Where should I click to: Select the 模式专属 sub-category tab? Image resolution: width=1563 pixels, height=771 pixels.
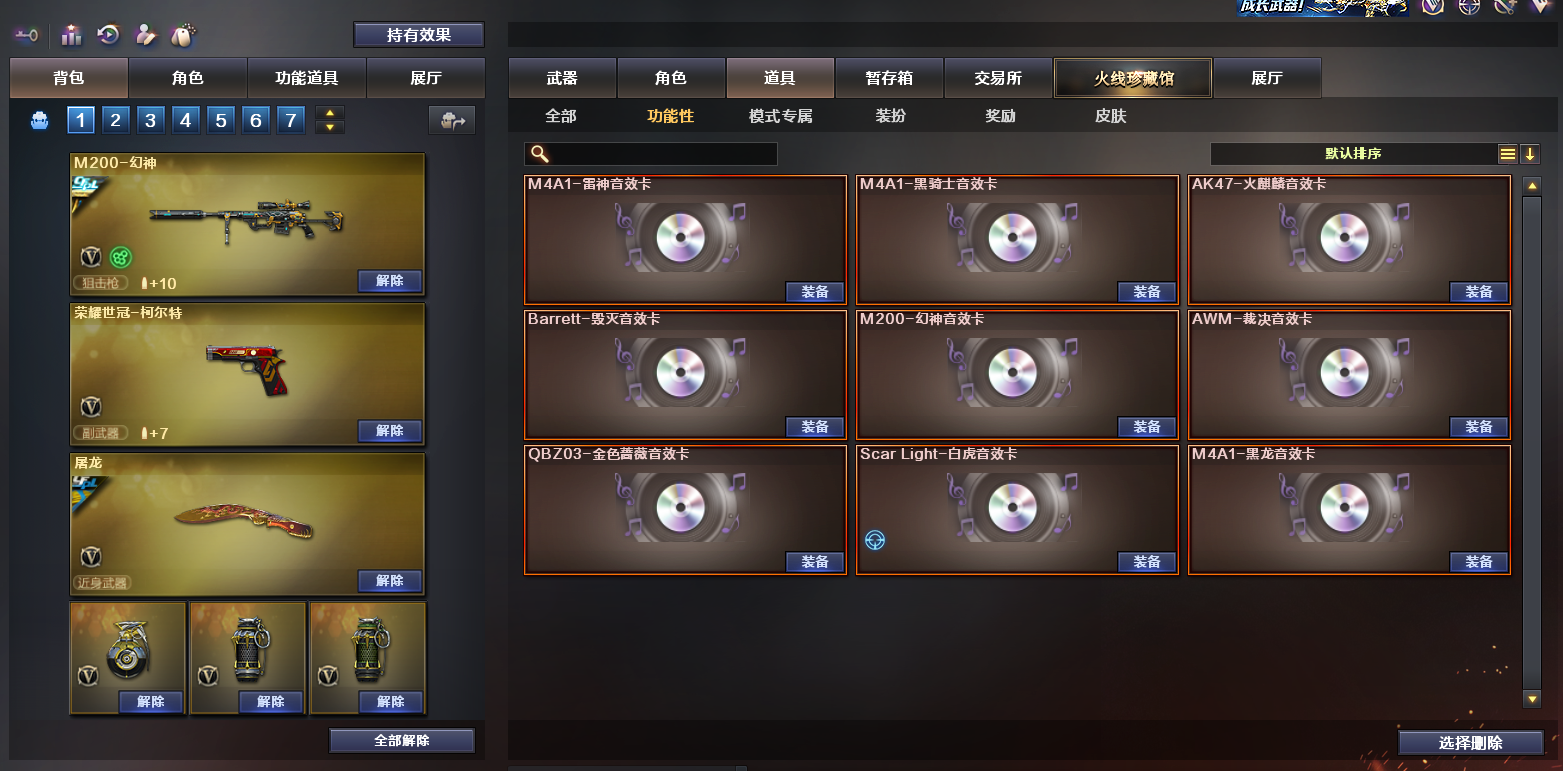coord(781,116)
